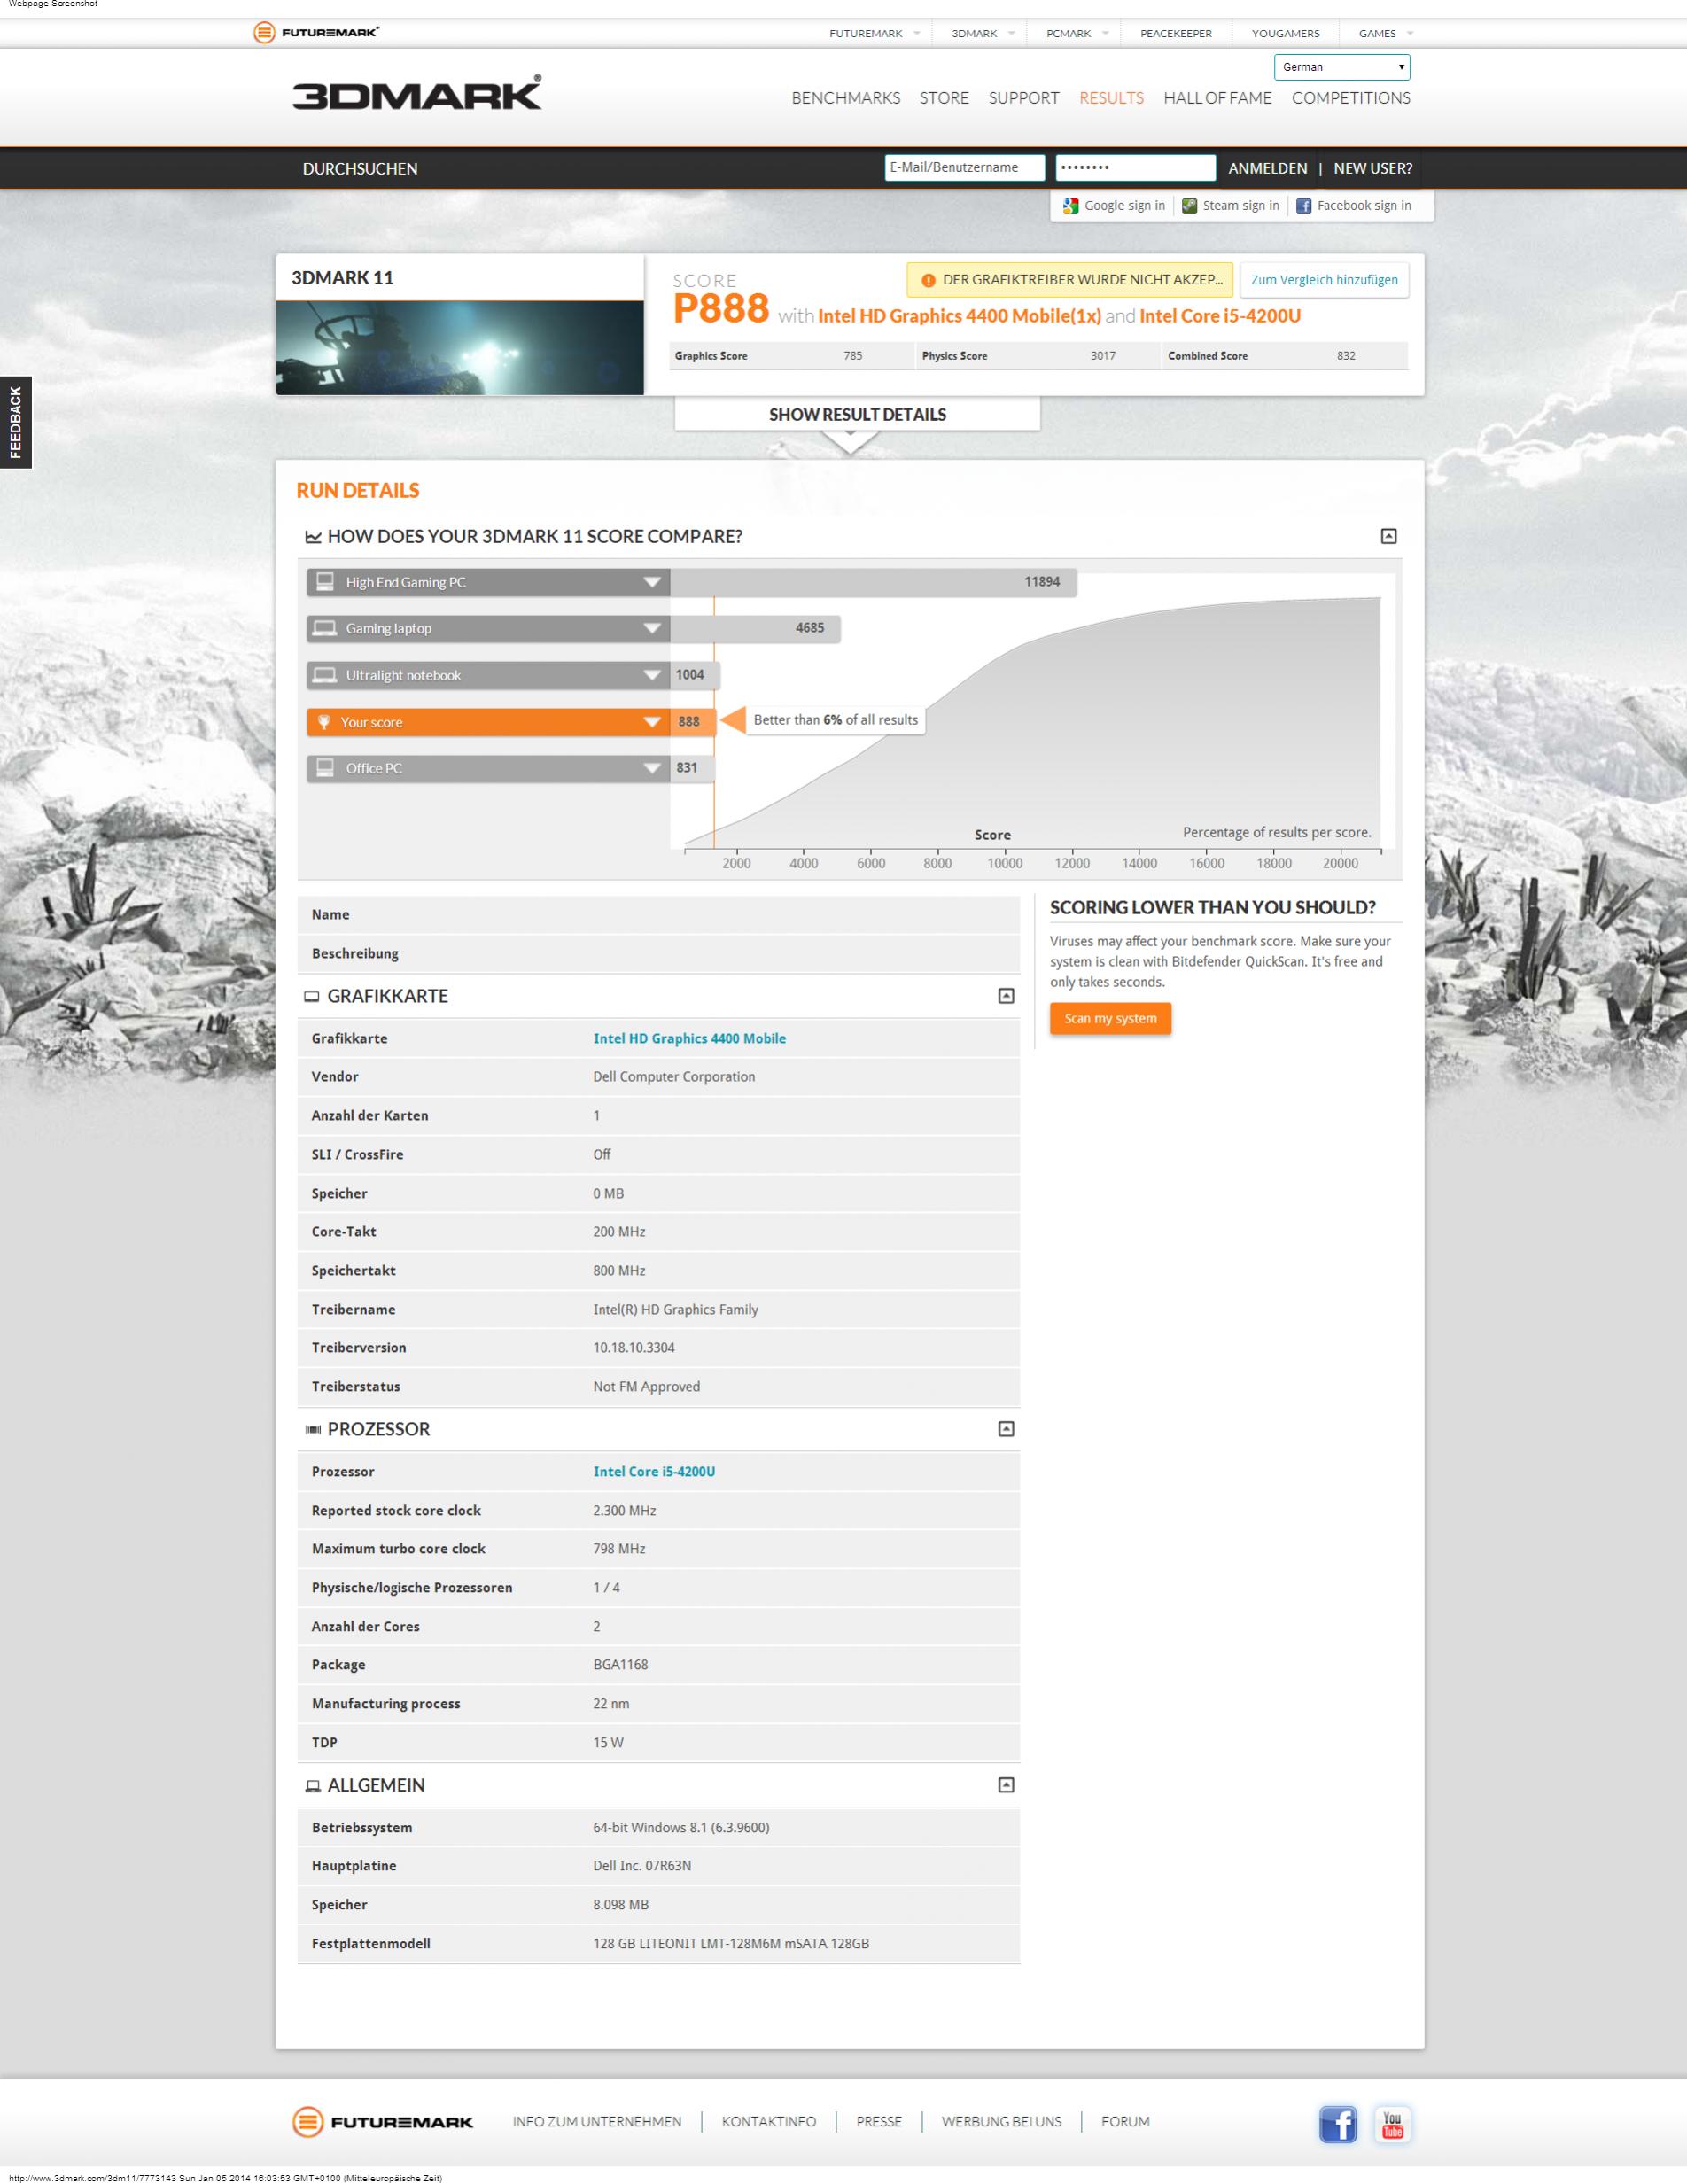Expand Your score dropdown arrow
Viewport: 1687px width, 2184px height.
coord(652,722)
